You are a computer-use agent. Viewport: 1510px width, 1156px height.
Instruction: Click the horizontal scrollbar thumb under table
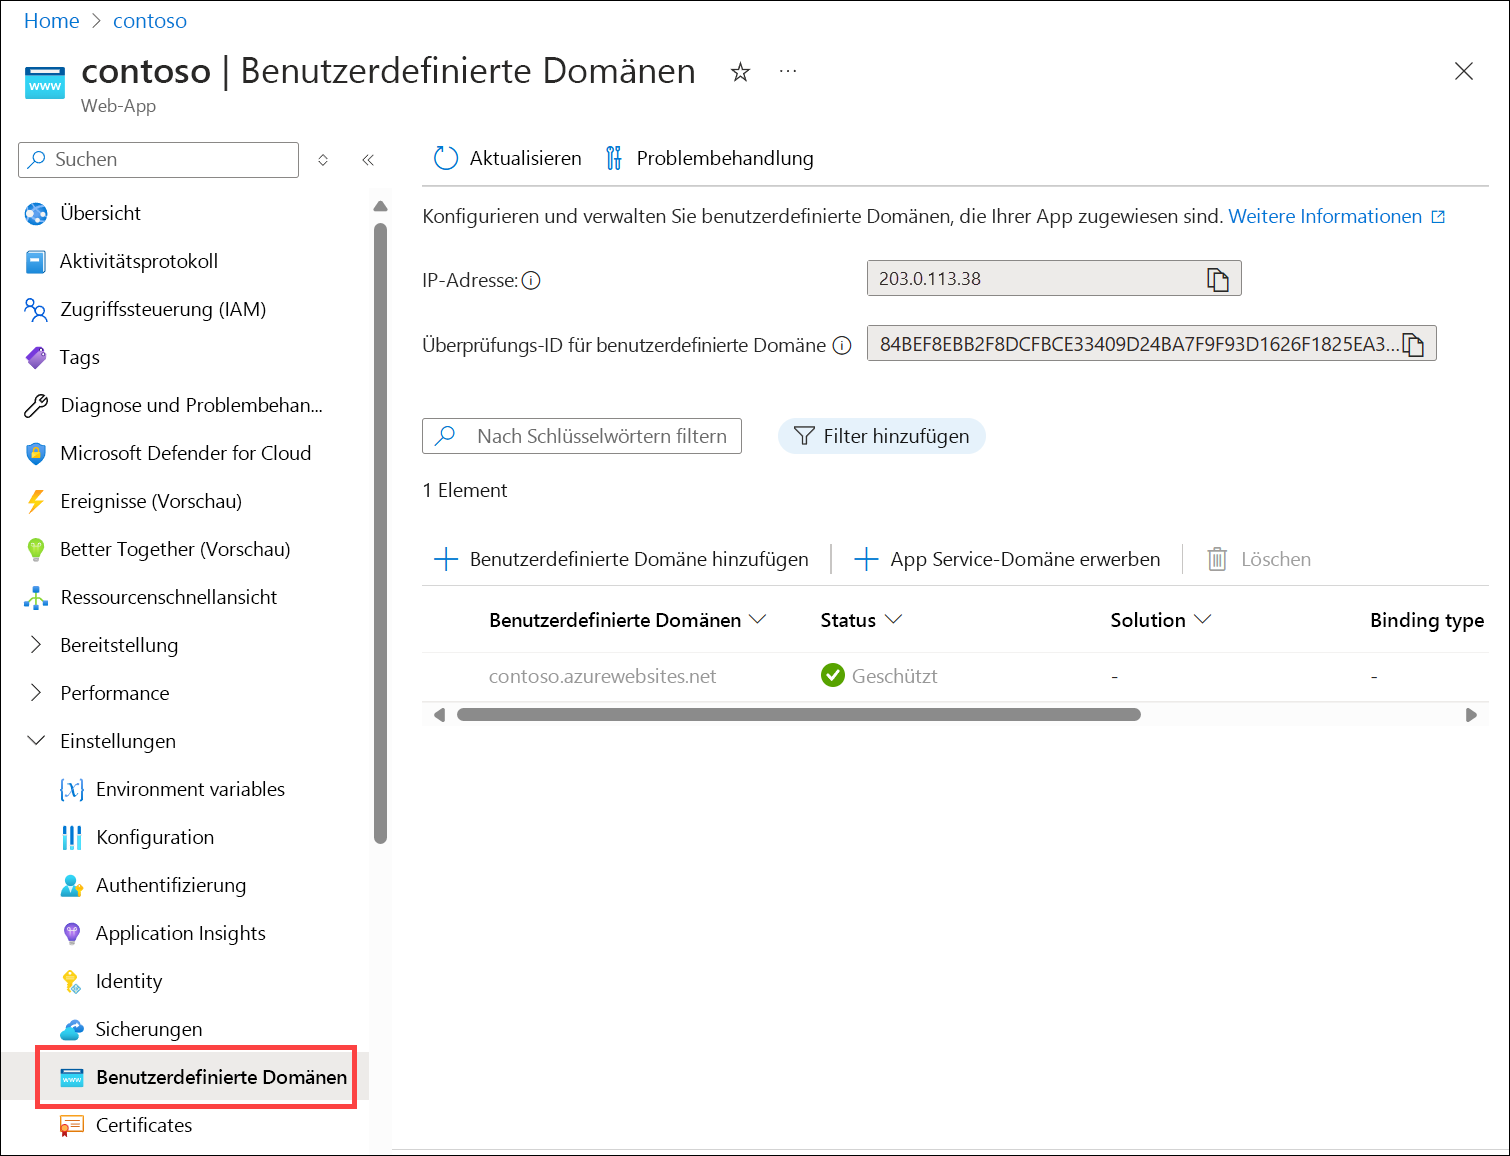tap(799, 715)
